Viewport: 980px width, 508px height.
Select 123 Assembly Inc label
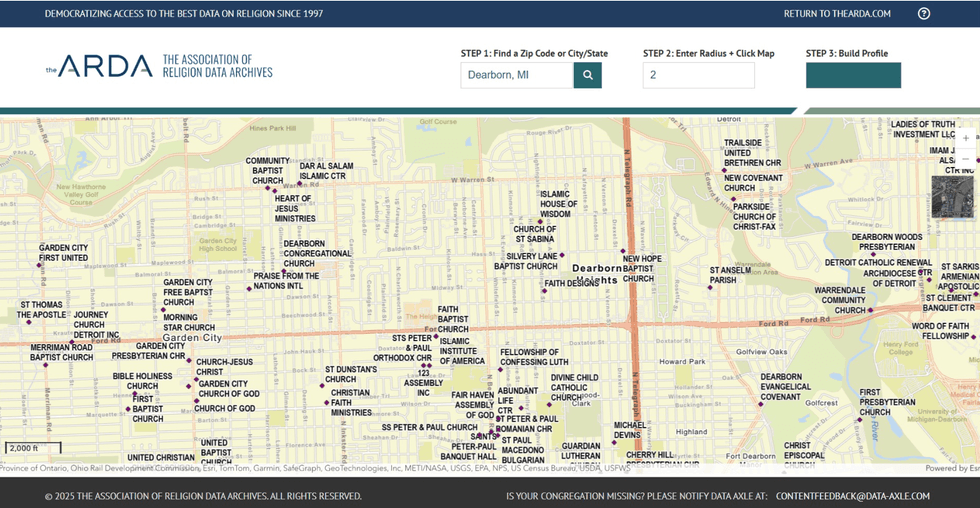(x=423, y=383)
